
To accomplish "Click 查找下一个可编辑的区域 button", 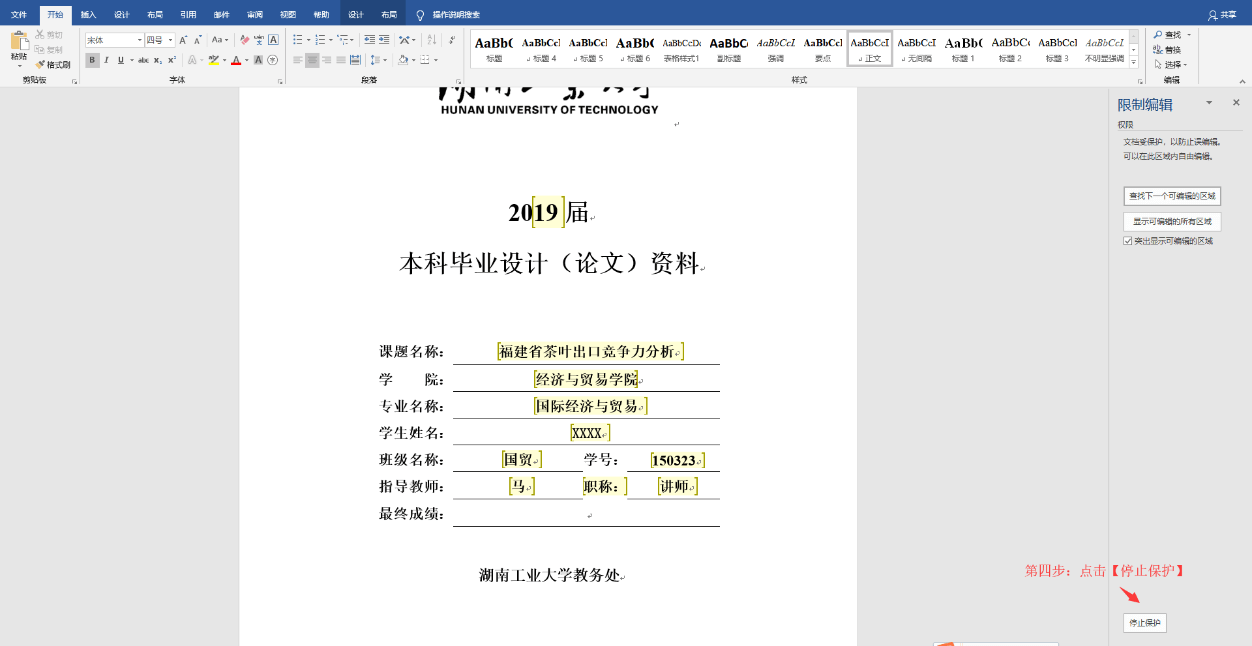I will [1172, 196].
